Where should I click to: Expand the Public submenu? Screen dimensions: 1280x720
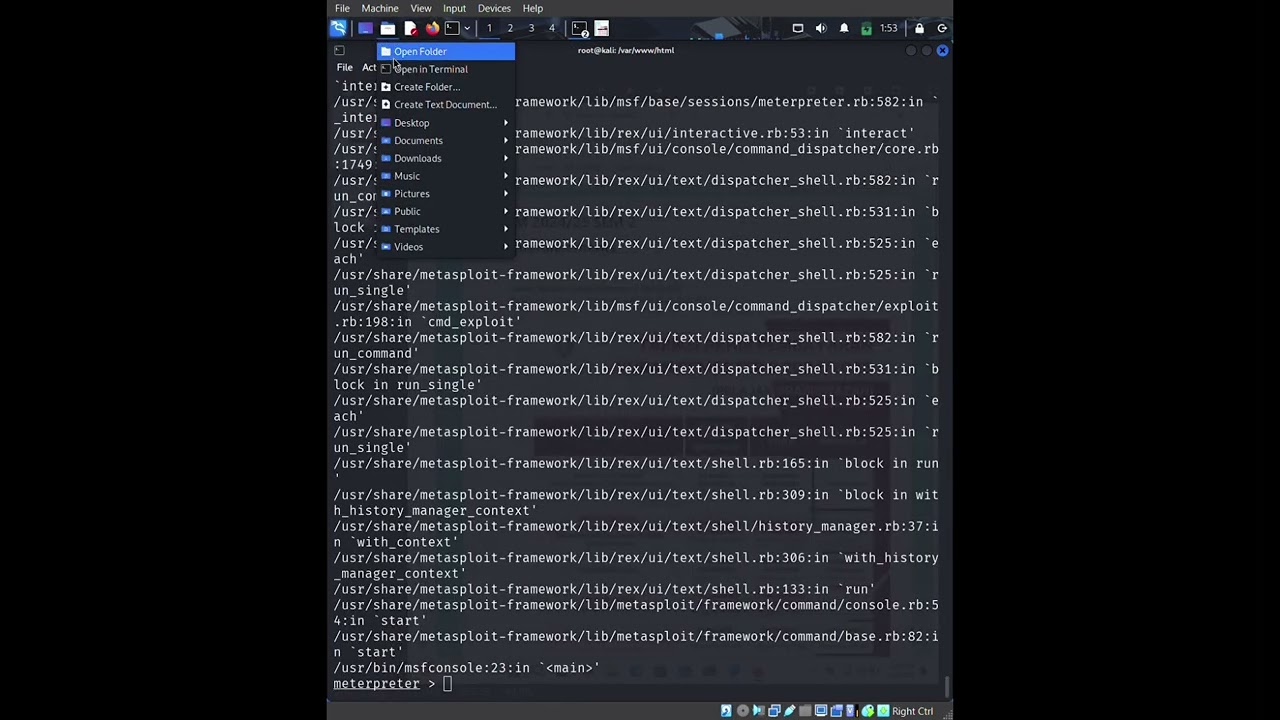[446, 211]
